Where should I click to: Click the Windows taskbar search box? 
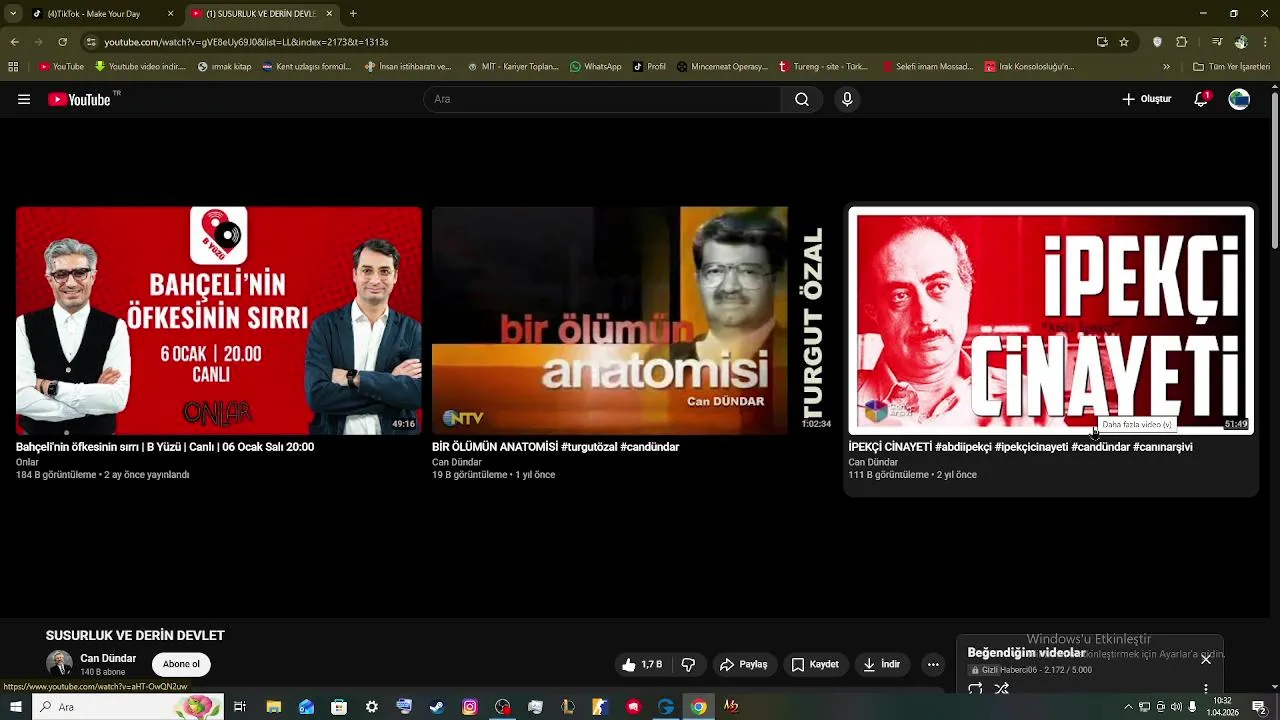(x=127, y=707)
